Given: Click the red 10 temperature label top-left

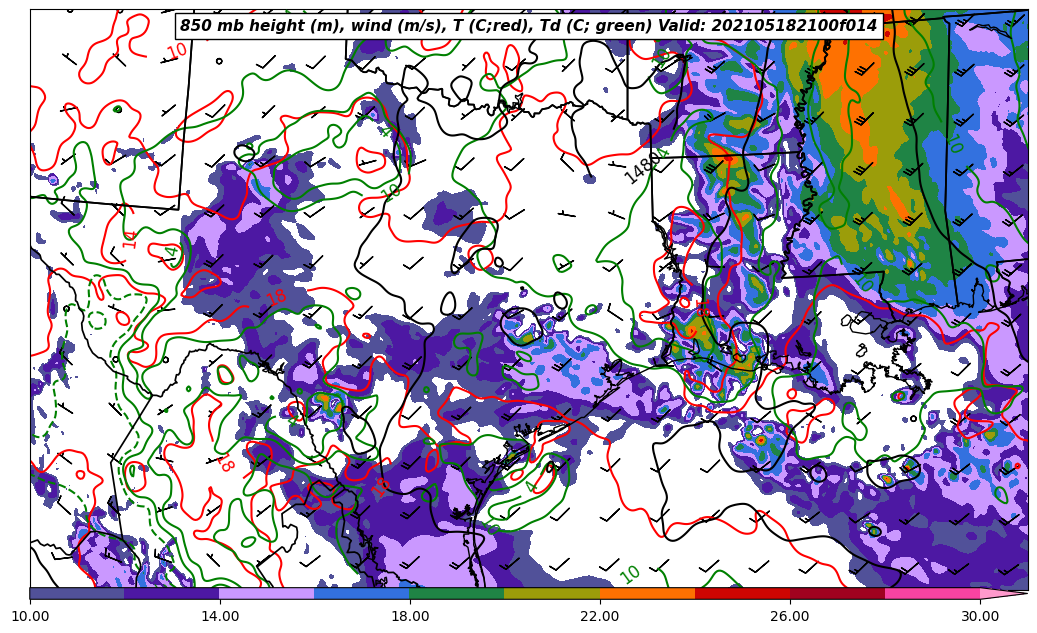Looking at the screenshot, I should coord(177,50).
